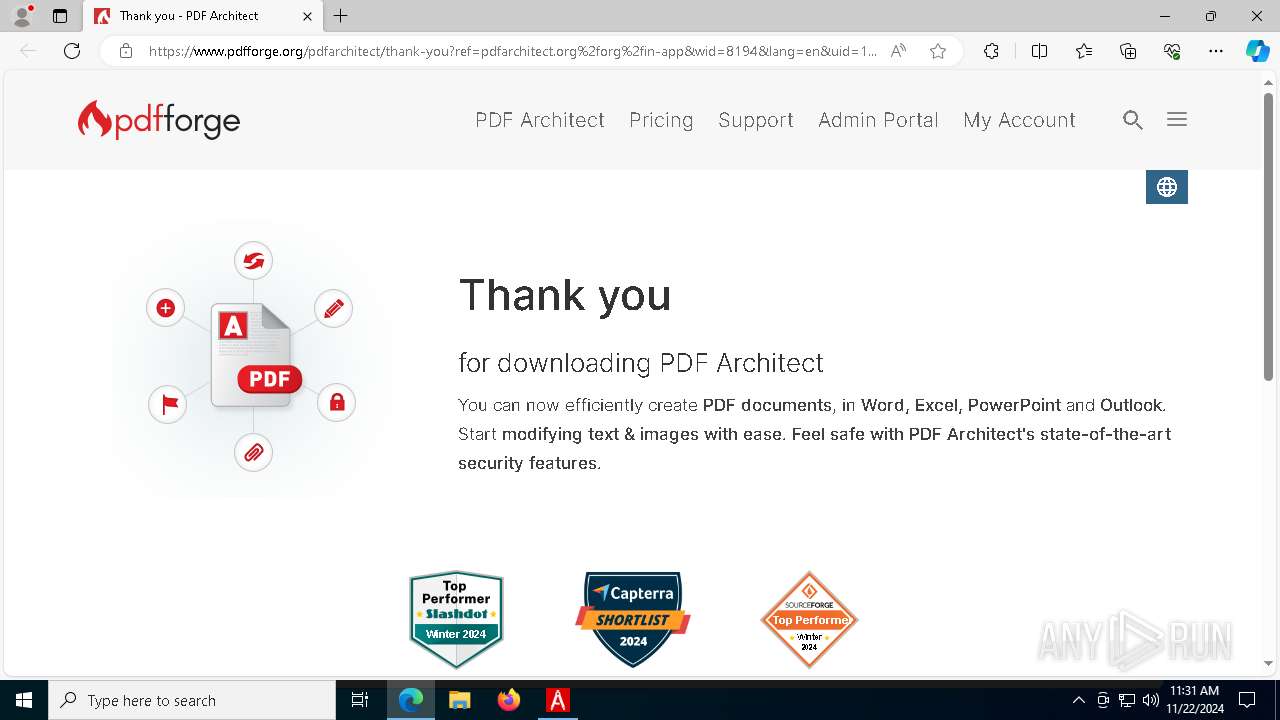The height and width of the screenshot is (720, 1280).
Task: Refresh the page in Edge
Action: click(72, 51)
